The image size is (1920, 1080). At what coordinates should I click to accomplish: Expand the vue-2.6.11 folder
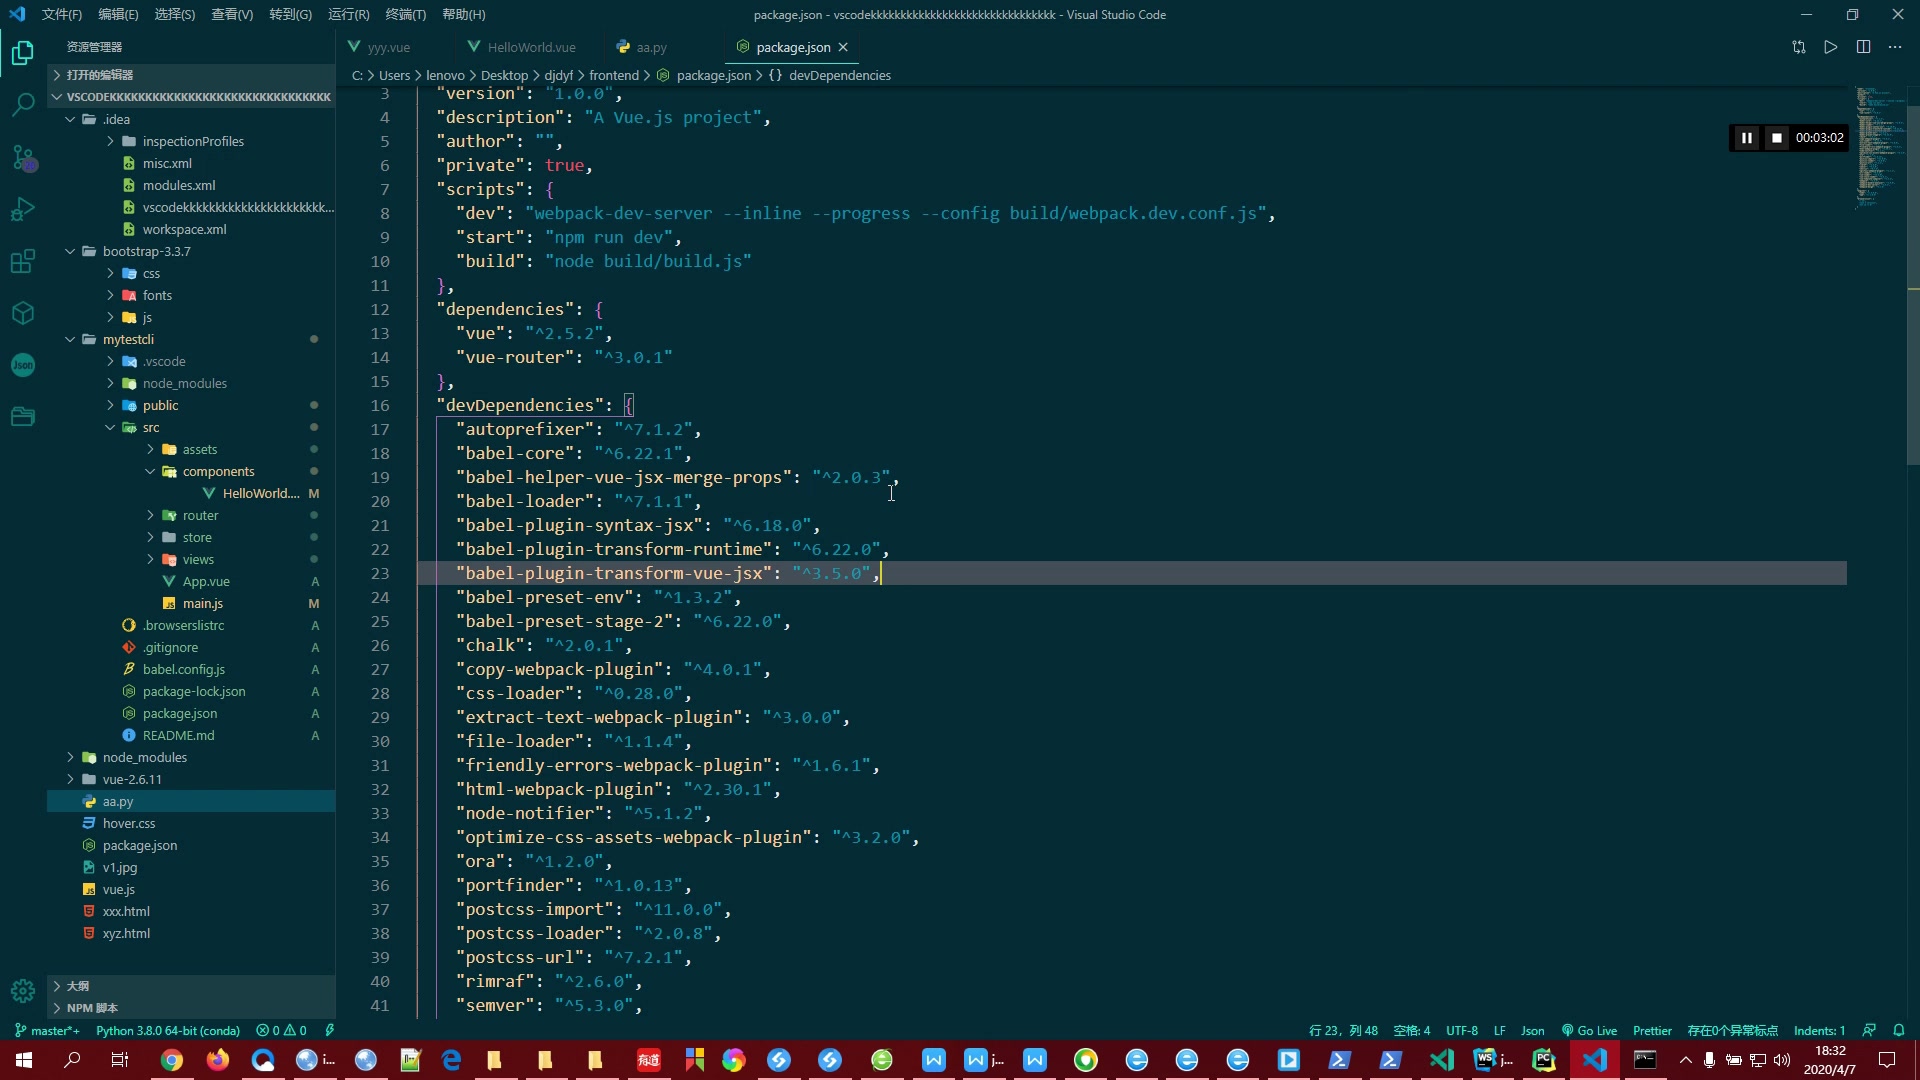coord(71,779)
